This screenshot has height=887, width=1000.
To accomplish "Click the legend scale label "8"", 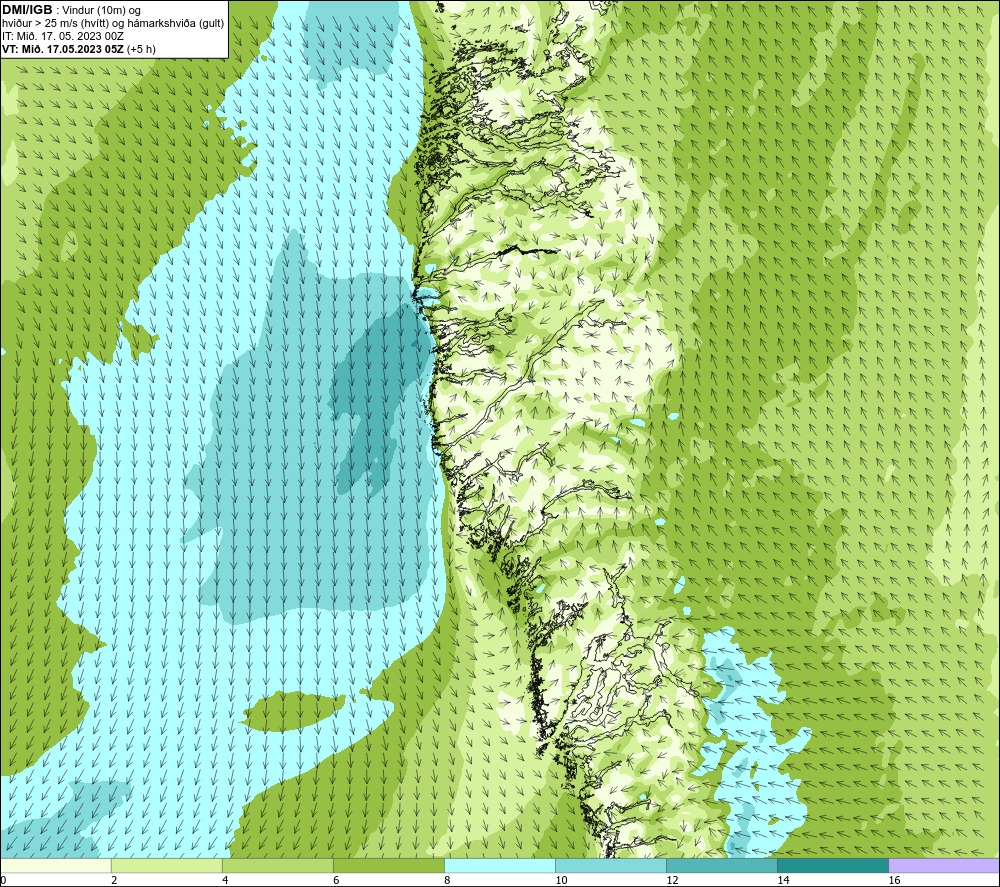I will click(447, 880).
